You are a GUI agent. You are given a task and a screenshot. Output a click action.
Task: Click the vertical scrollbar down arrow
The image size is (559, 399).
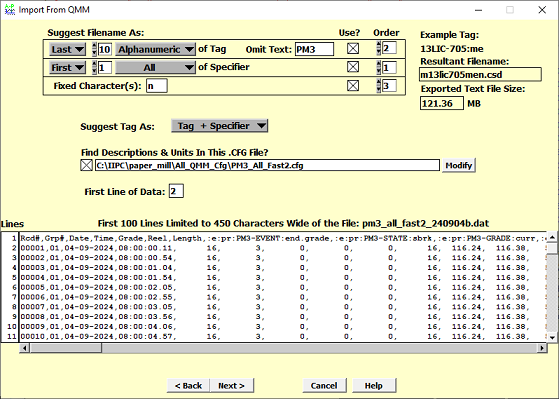552,337
